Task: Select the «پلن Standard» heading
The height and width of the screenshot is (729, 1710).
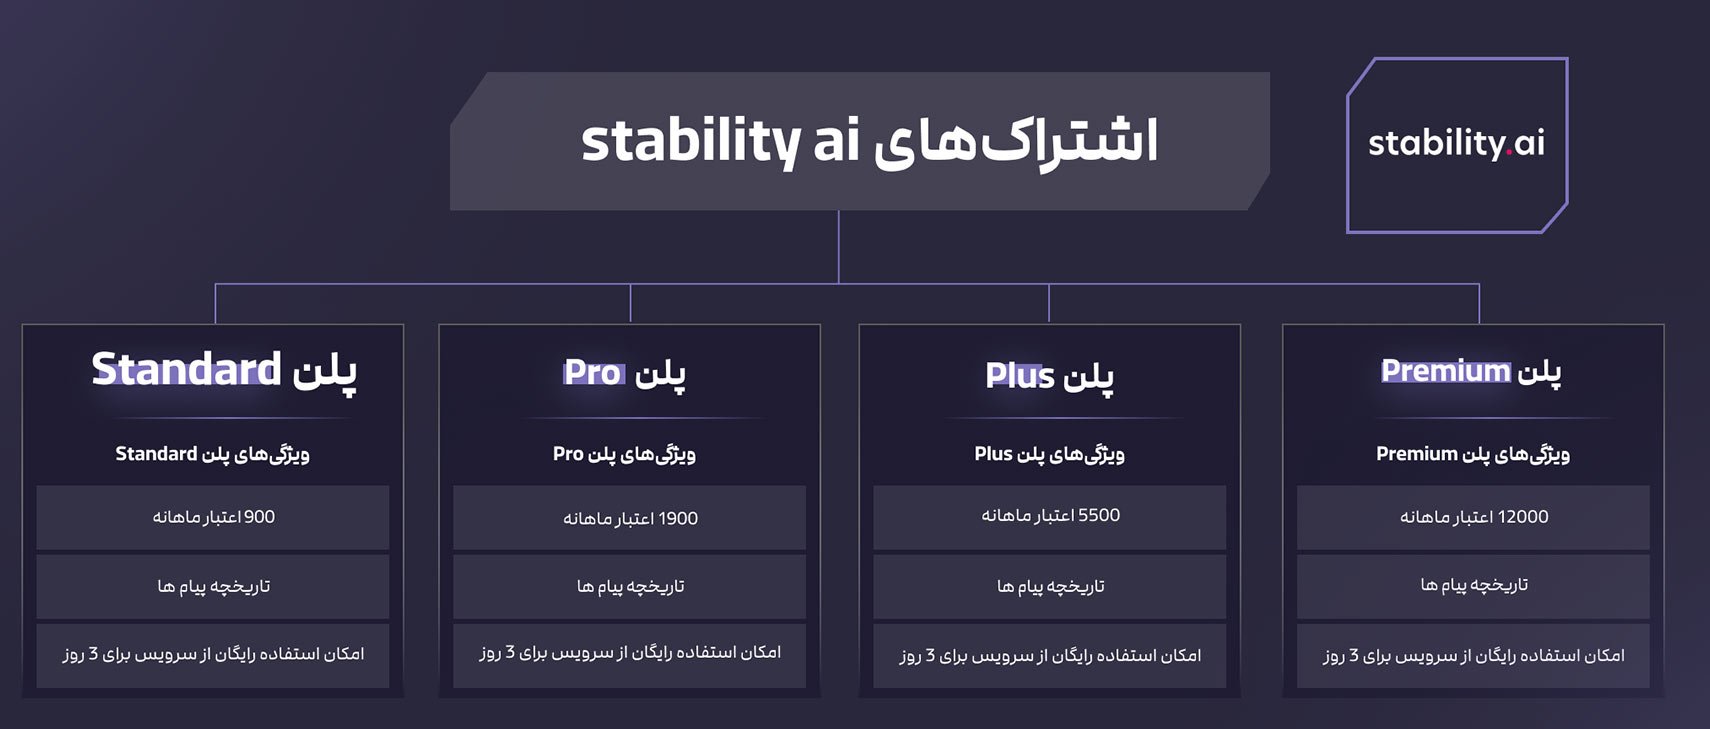Action: [223, 371]
